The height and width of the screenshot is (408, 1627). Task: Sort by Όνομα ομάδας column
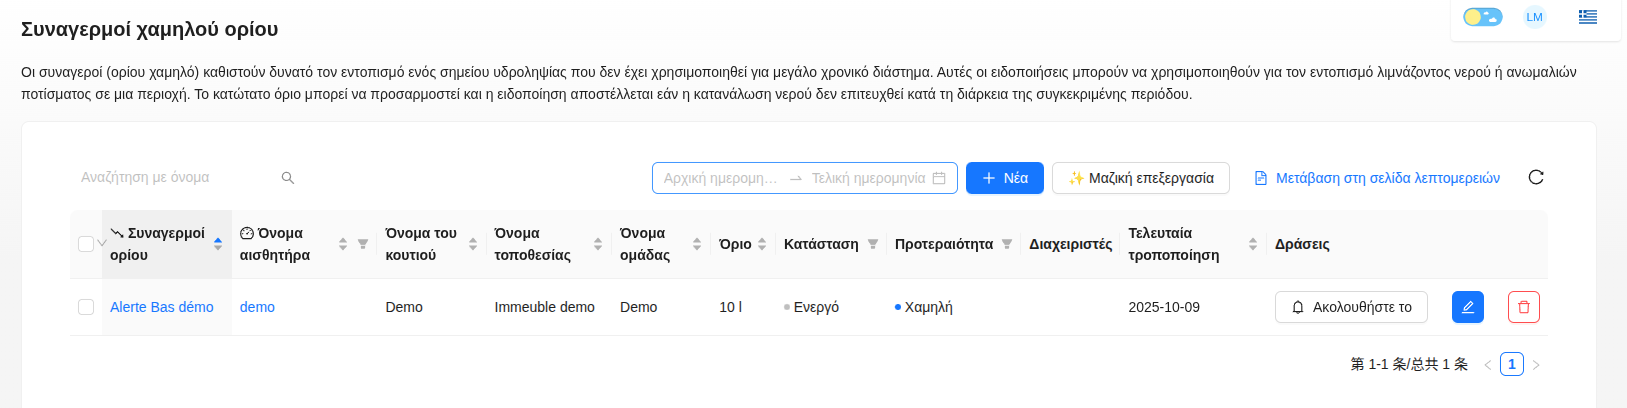pos(697,244)
